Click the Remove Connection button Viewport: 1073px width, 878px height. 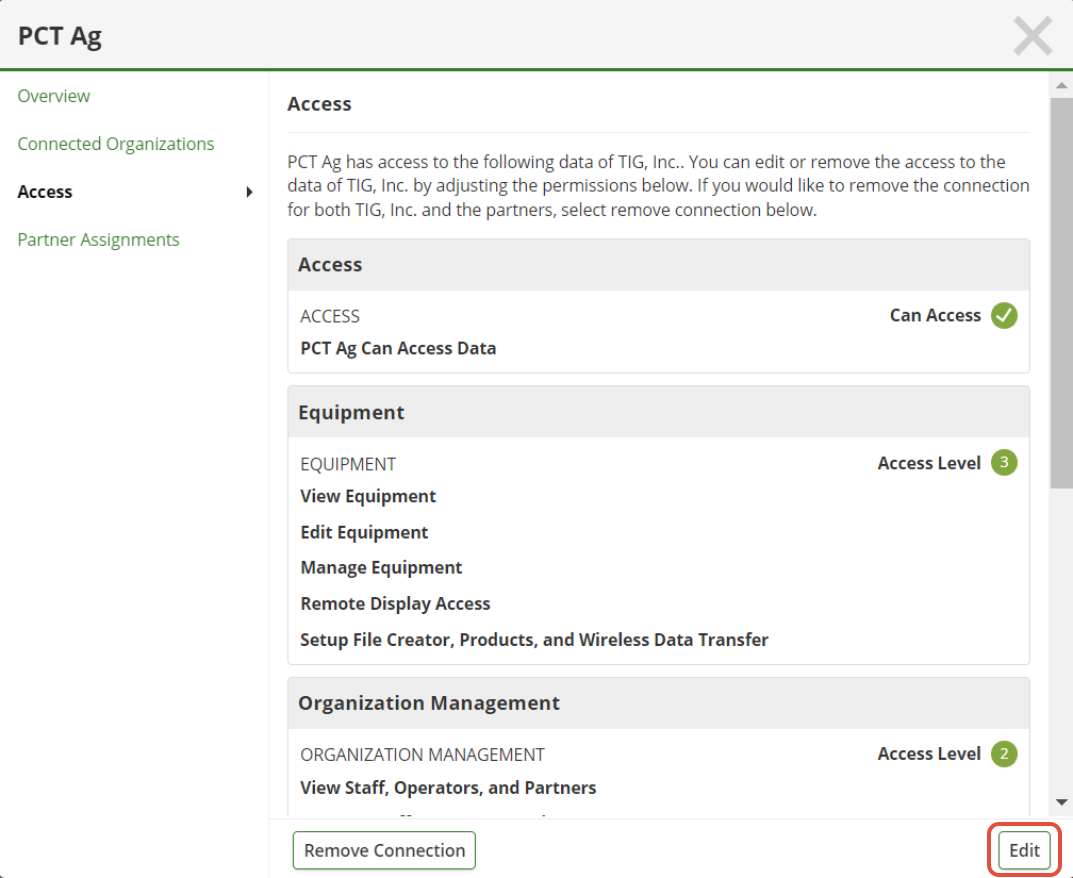tap(384, 851)
